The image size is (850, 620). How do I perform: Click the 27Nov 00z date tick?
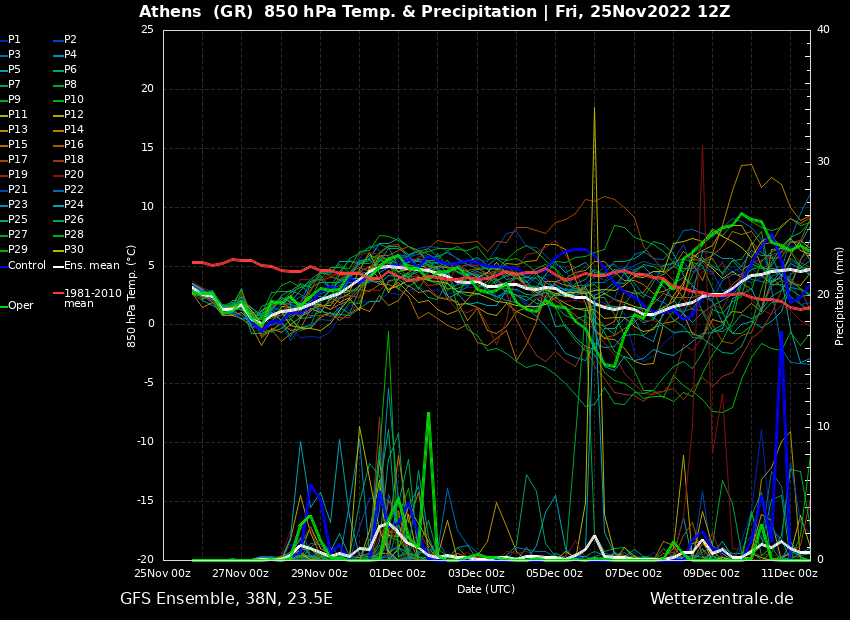pos(242,573)
